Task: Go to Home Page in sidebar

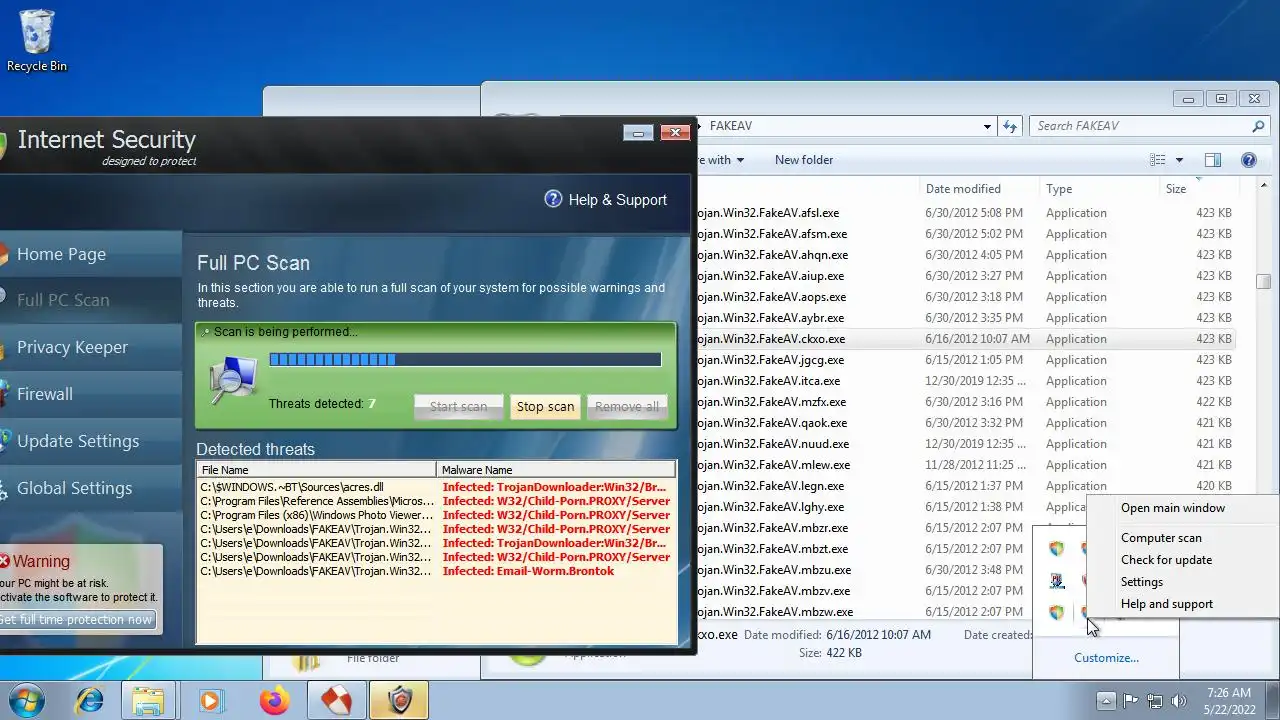Action: pyautogui.click(x=90, y=254)
